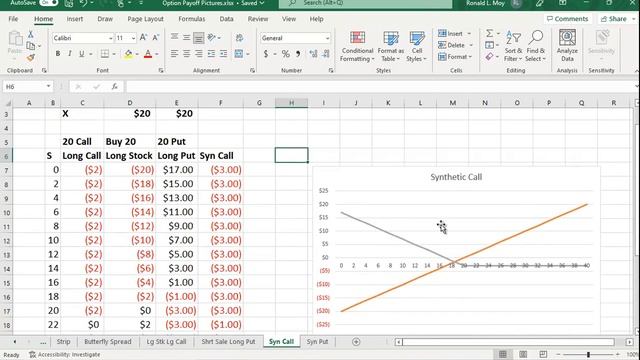This screenshot has height=360, width=640.
Task: Open Conditional Formatting menu
Action: [357, 47]
